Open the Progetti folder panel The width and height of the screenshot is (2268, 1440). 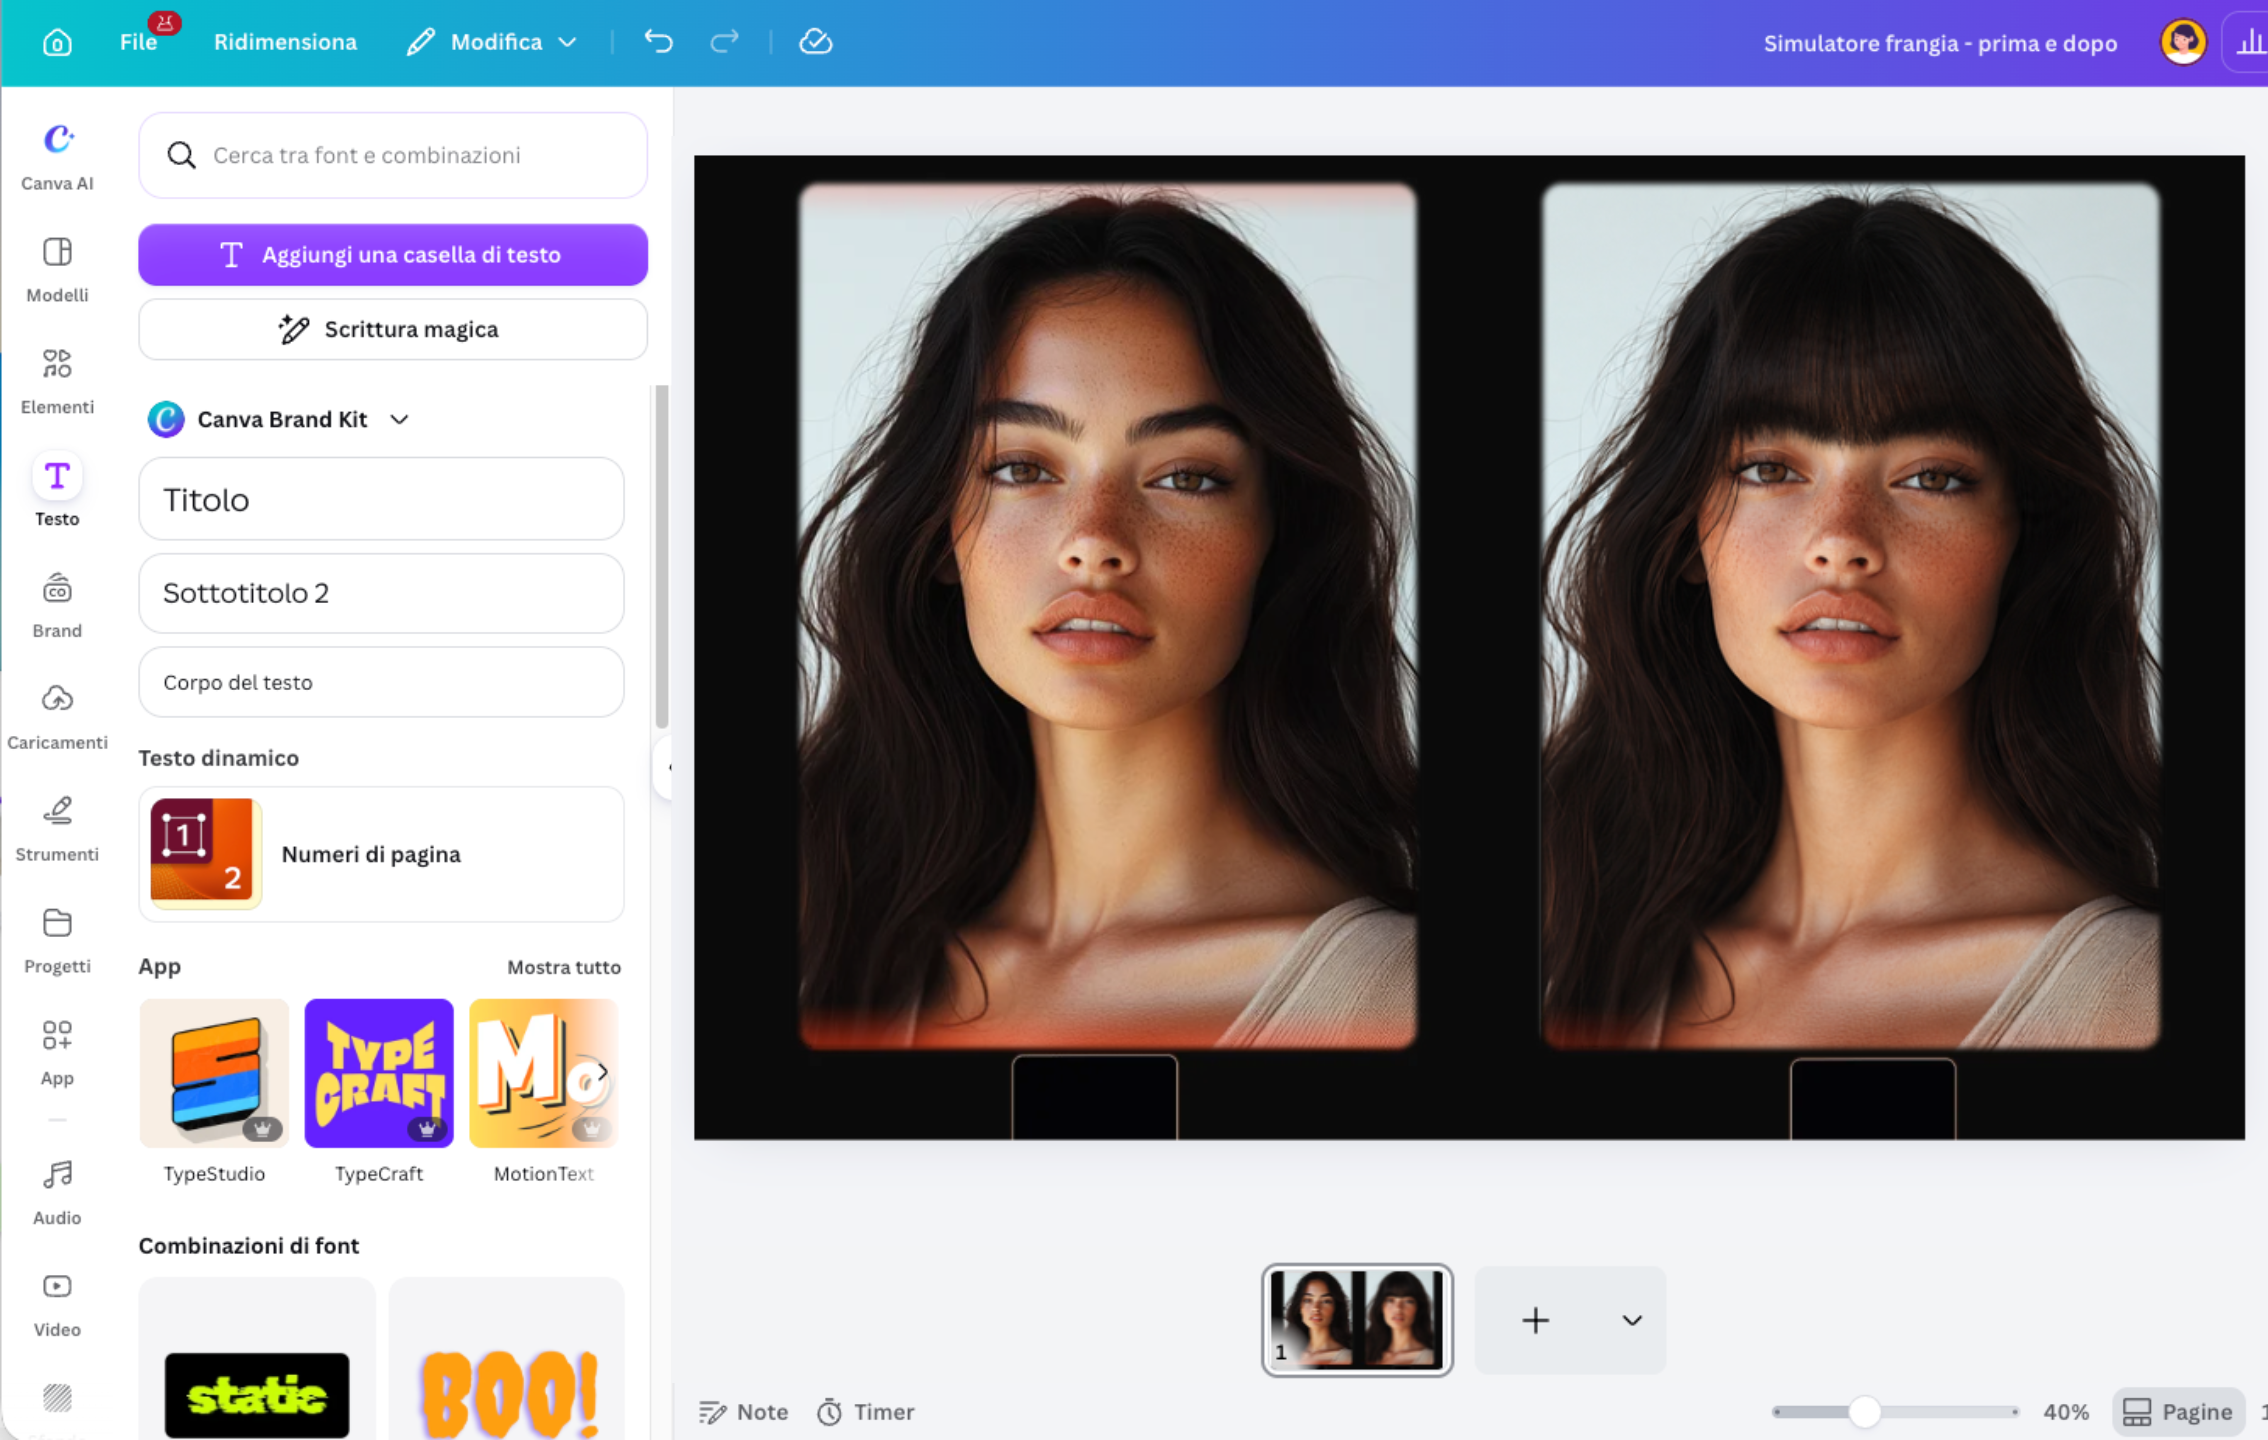click(57, 941)
